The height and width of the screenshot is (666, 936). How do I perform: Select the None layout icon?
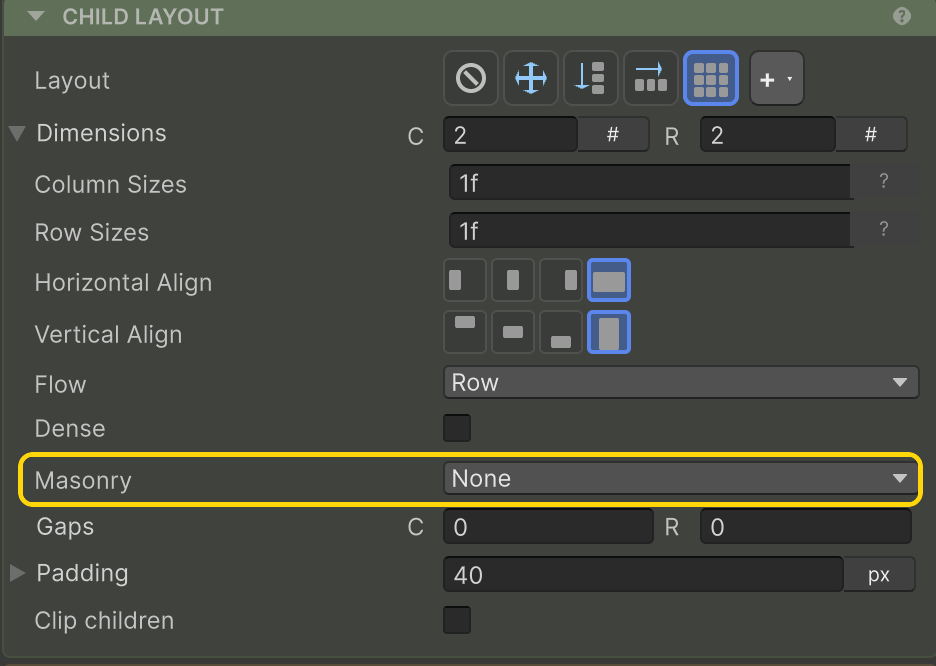[x=471, y=78]
